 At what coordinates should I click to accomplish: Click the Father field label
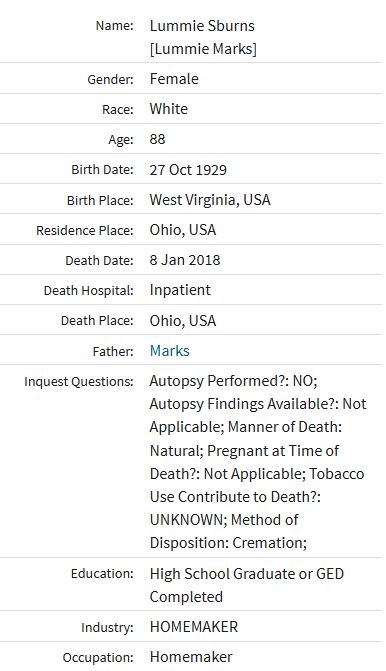click(x=113, y=351)
